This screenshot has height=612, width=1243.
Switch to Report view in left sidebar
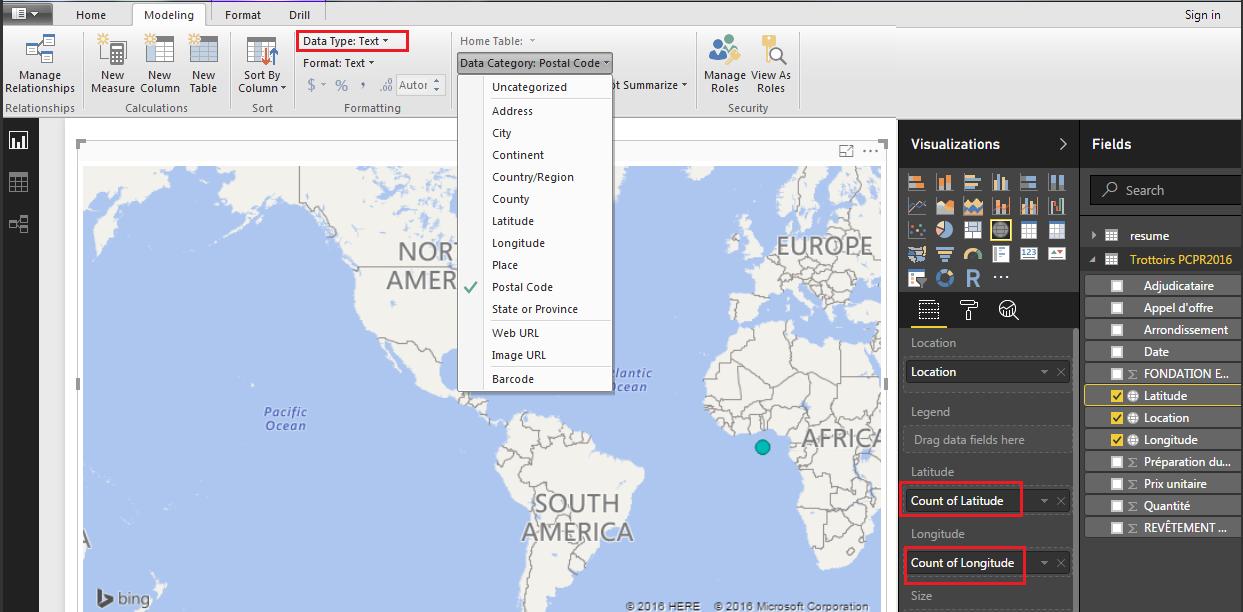18,141
